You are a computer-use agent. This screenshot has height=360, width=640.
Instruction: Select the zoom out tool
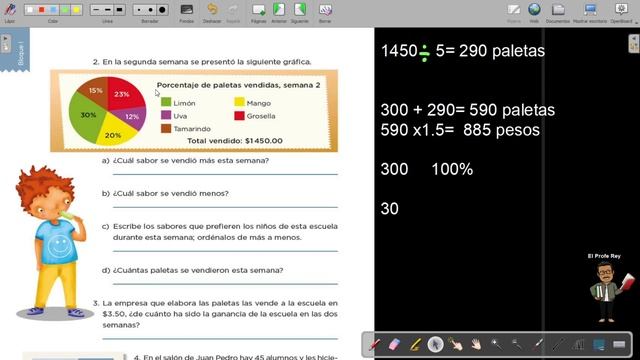pos(517,344)
